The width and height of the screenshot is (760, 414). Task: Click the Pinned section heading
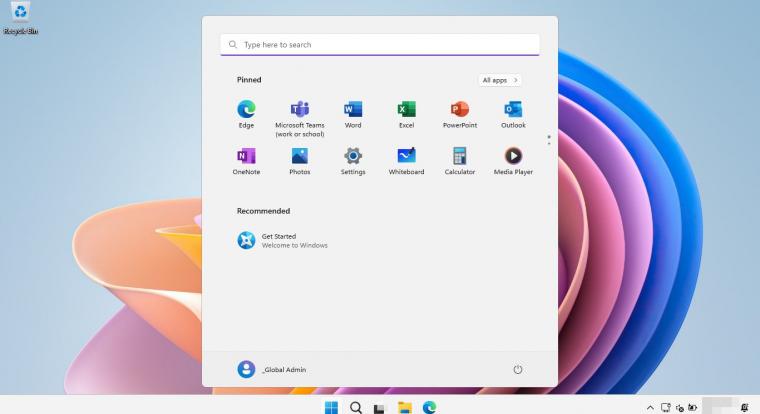(x=249, y=80)
